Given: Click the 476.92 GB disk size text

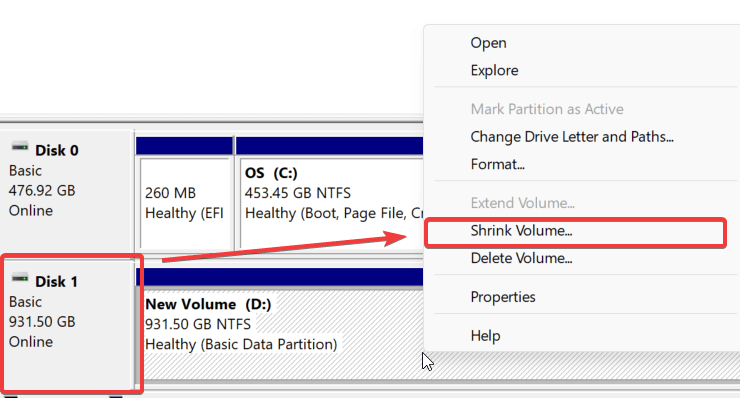Looking at the screenshot, I should click(x=42, y=191).
